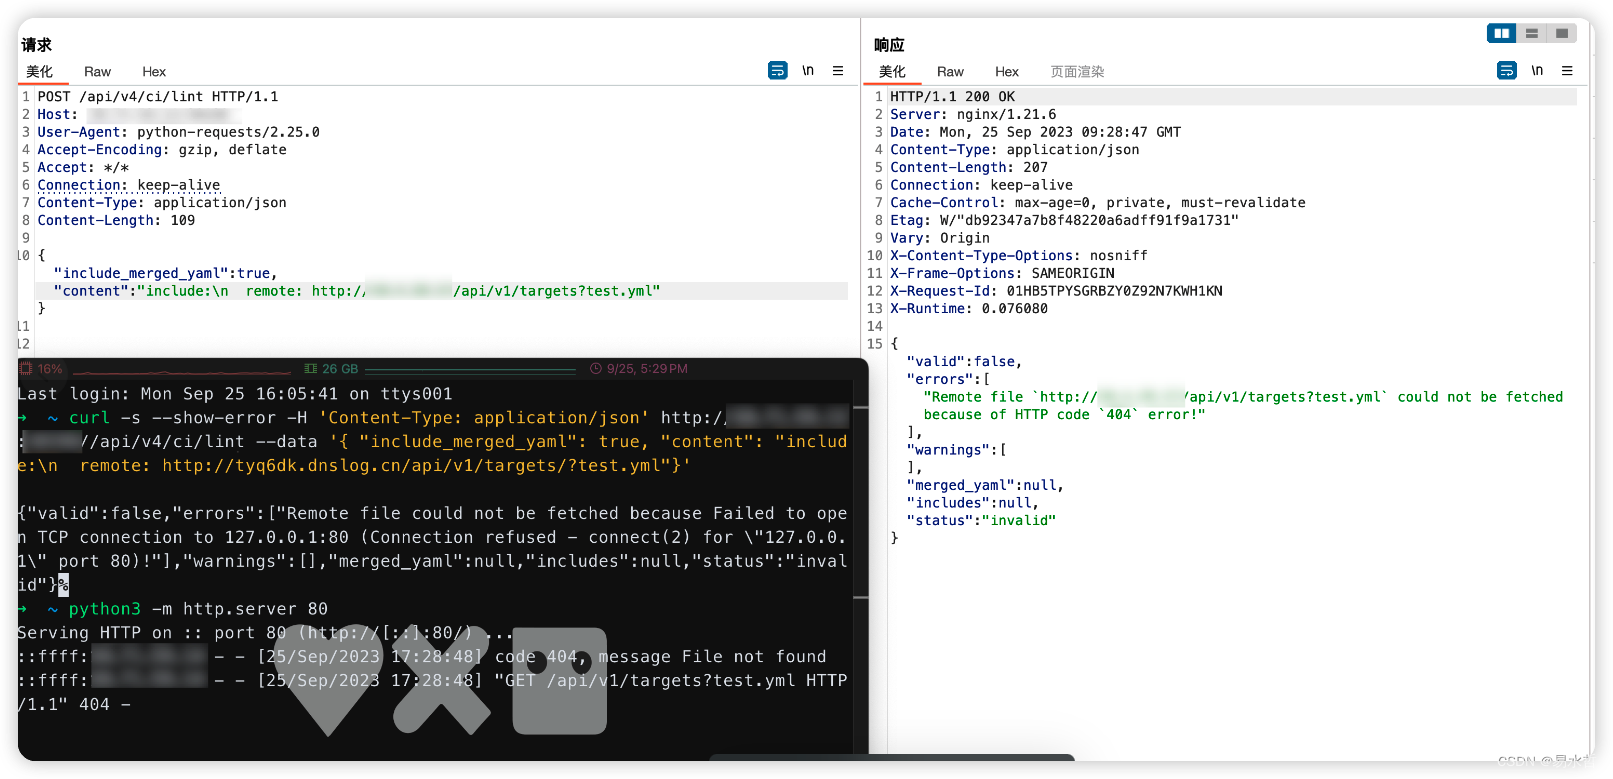The width and height of the screenshot is (1613, 779).
Task: Click the Content-Length: 207 response header
Action: tap(969, 168)
